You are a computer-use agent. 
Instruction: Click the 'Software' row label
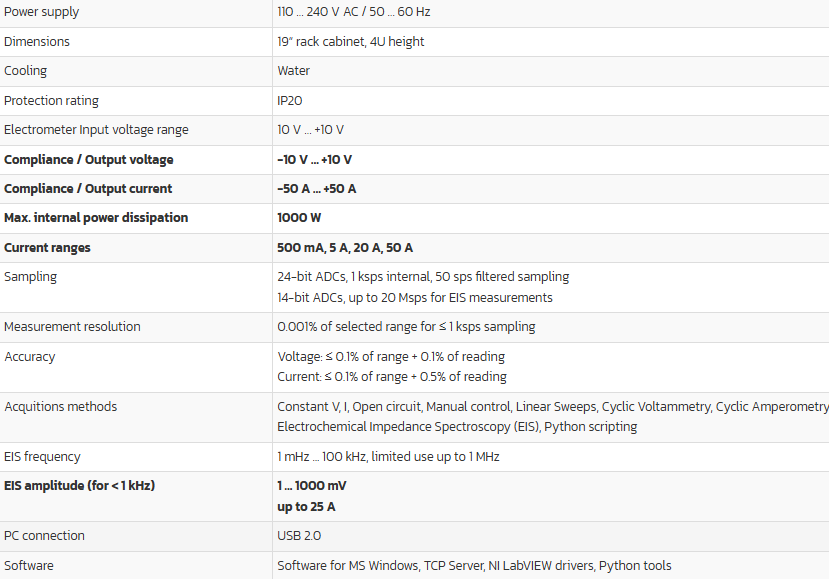(29, 565)
